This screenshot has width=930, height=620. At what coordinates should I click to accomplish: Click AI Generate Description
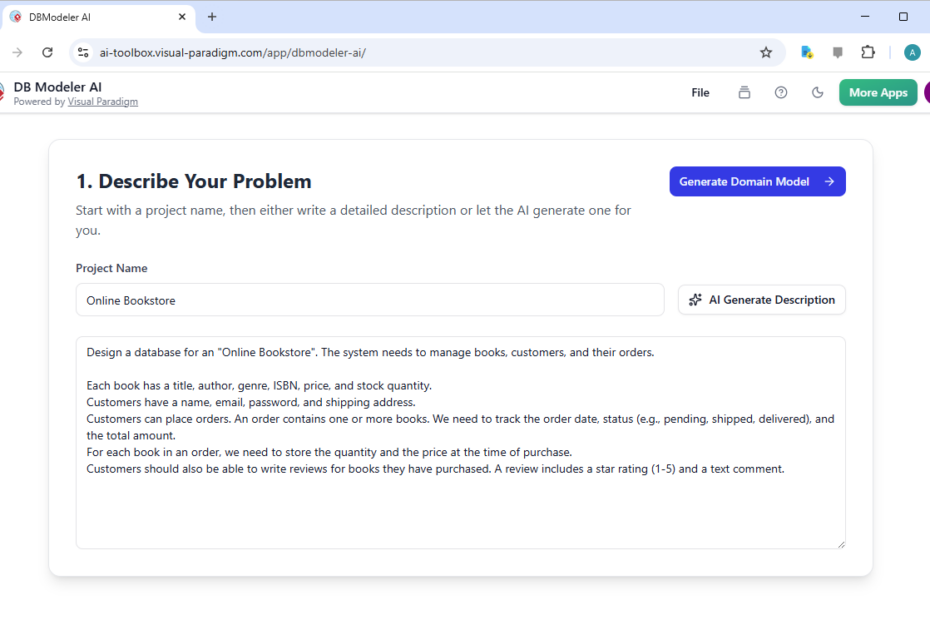pyautogui.click(x=761, y=299)
